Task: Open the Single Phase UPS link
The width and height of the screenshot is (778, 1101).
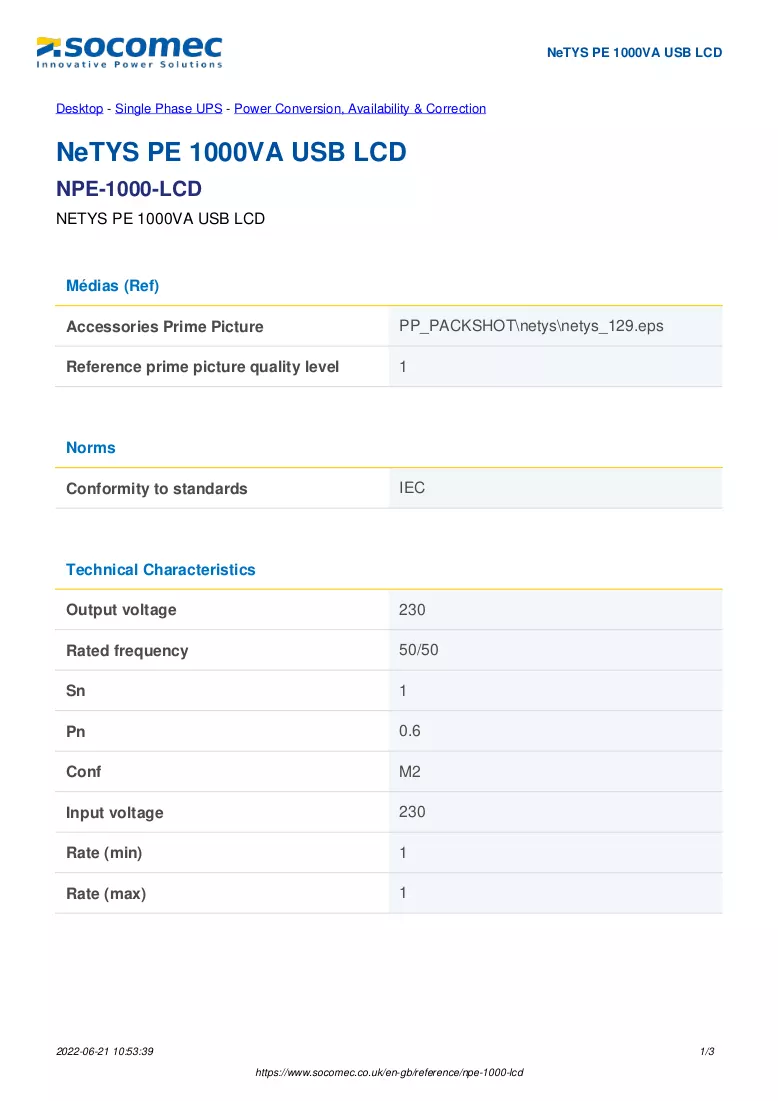Action: pos(169,109)
